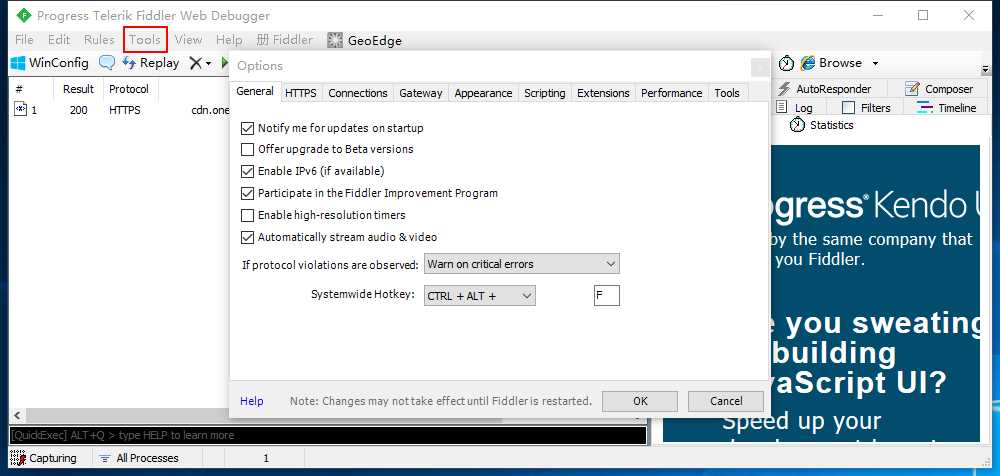This screenshot has height=476, width=1000.
Task: Click the sessions list left scroll arrow
Action: point(17,415)
